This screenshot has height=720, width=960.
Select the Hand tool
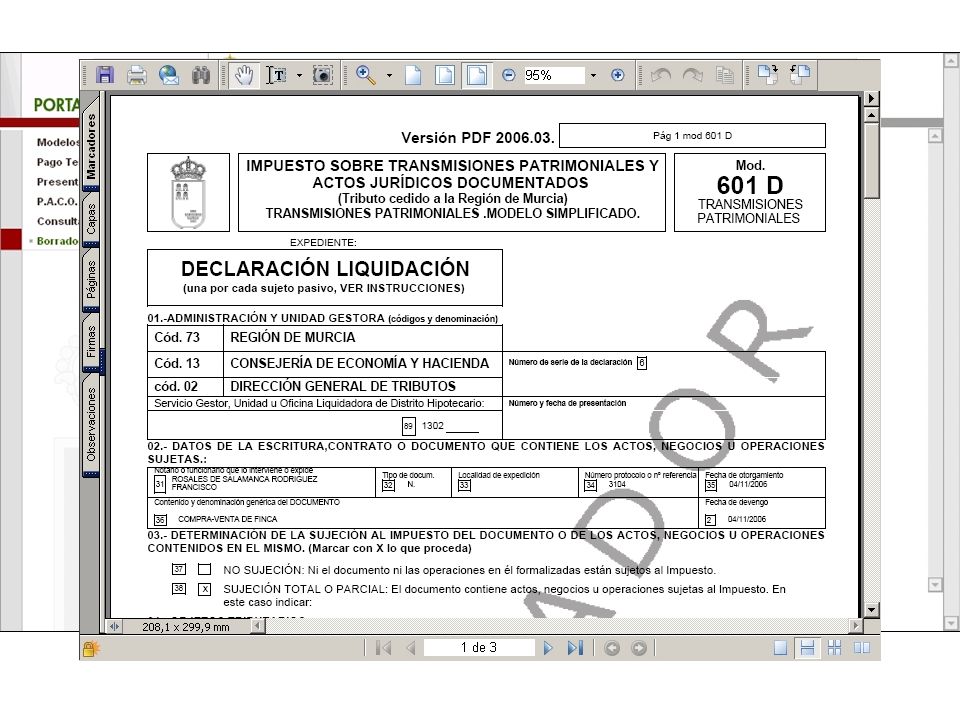[244, 75]
